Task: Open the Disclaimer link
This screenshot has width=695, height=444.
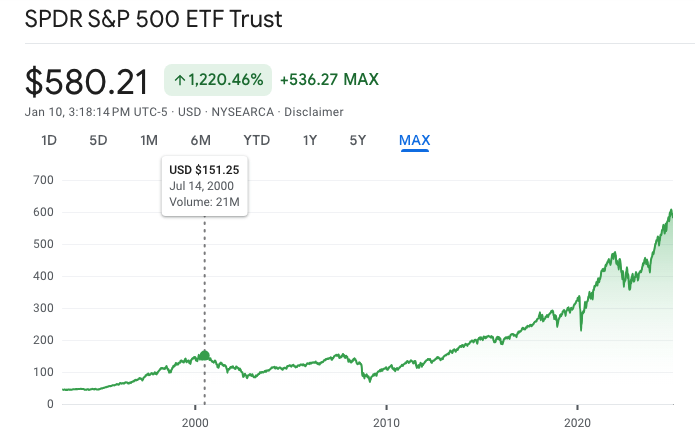Action: coord(315,112)
